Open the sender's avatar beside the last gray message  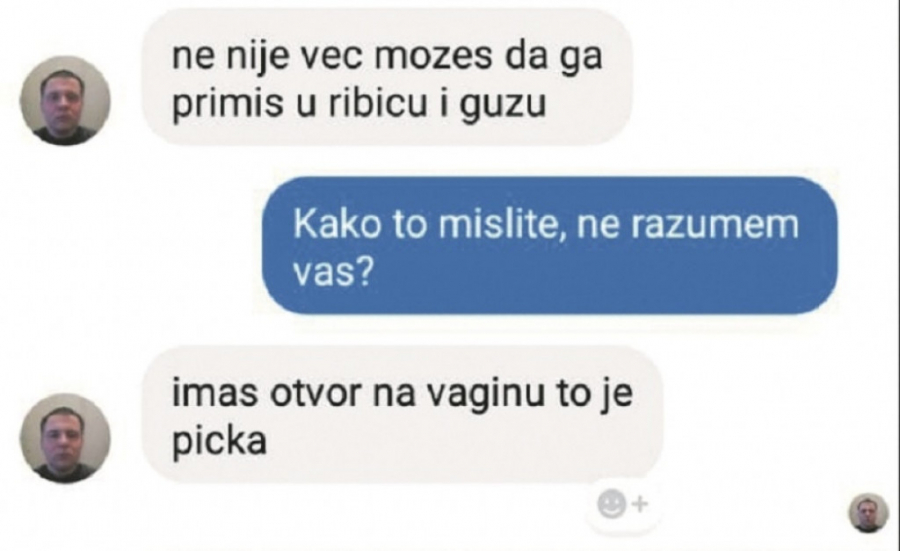tap(65, 438)
